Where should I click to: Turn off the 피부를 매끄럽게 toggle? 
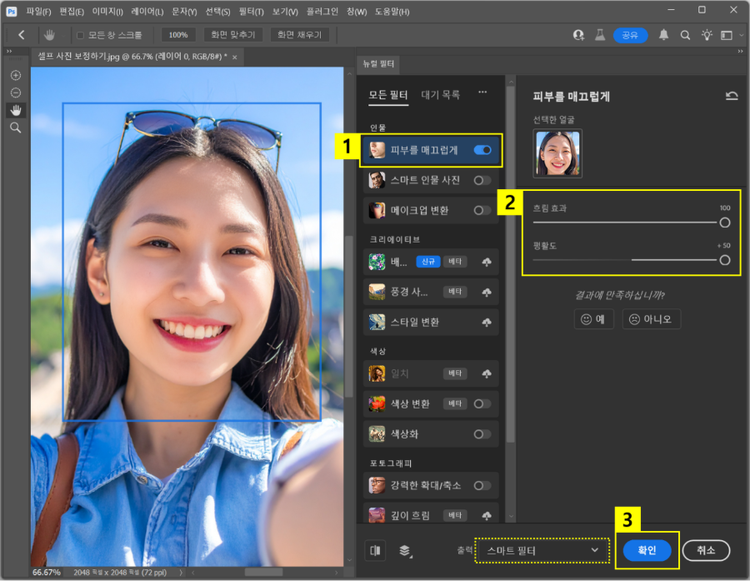482,150
